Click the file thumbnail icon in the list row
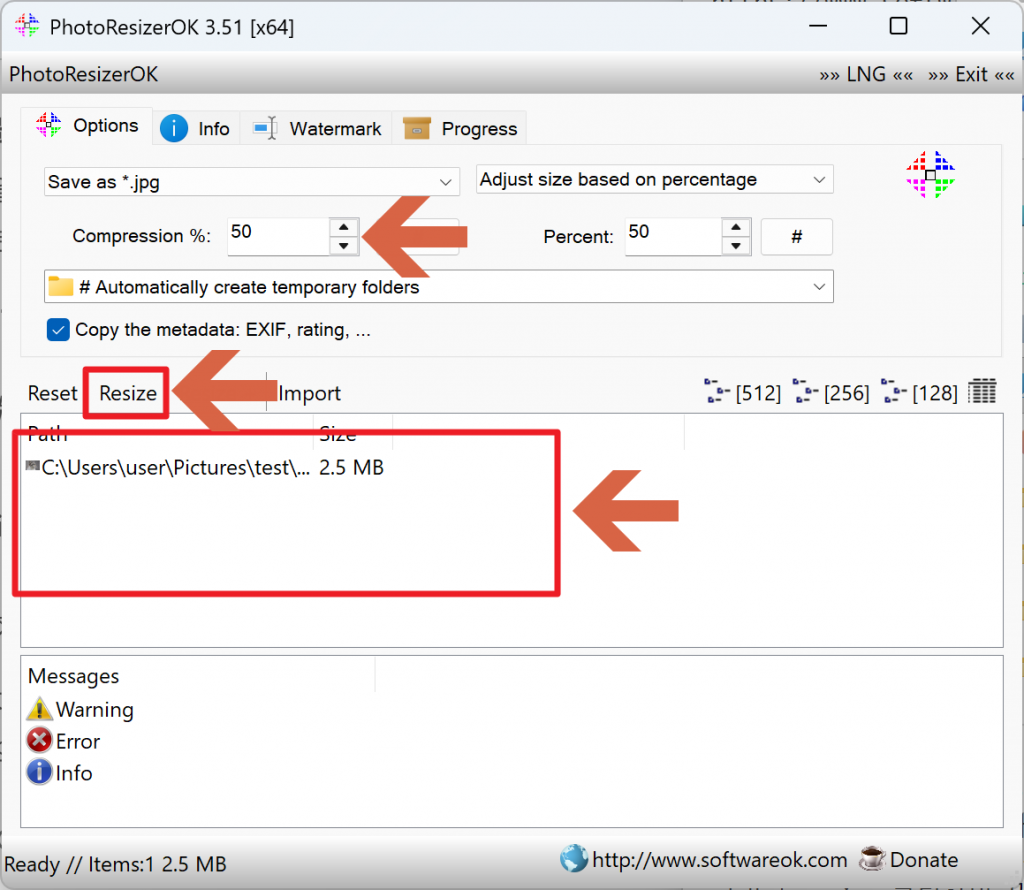 click(32, 466)
